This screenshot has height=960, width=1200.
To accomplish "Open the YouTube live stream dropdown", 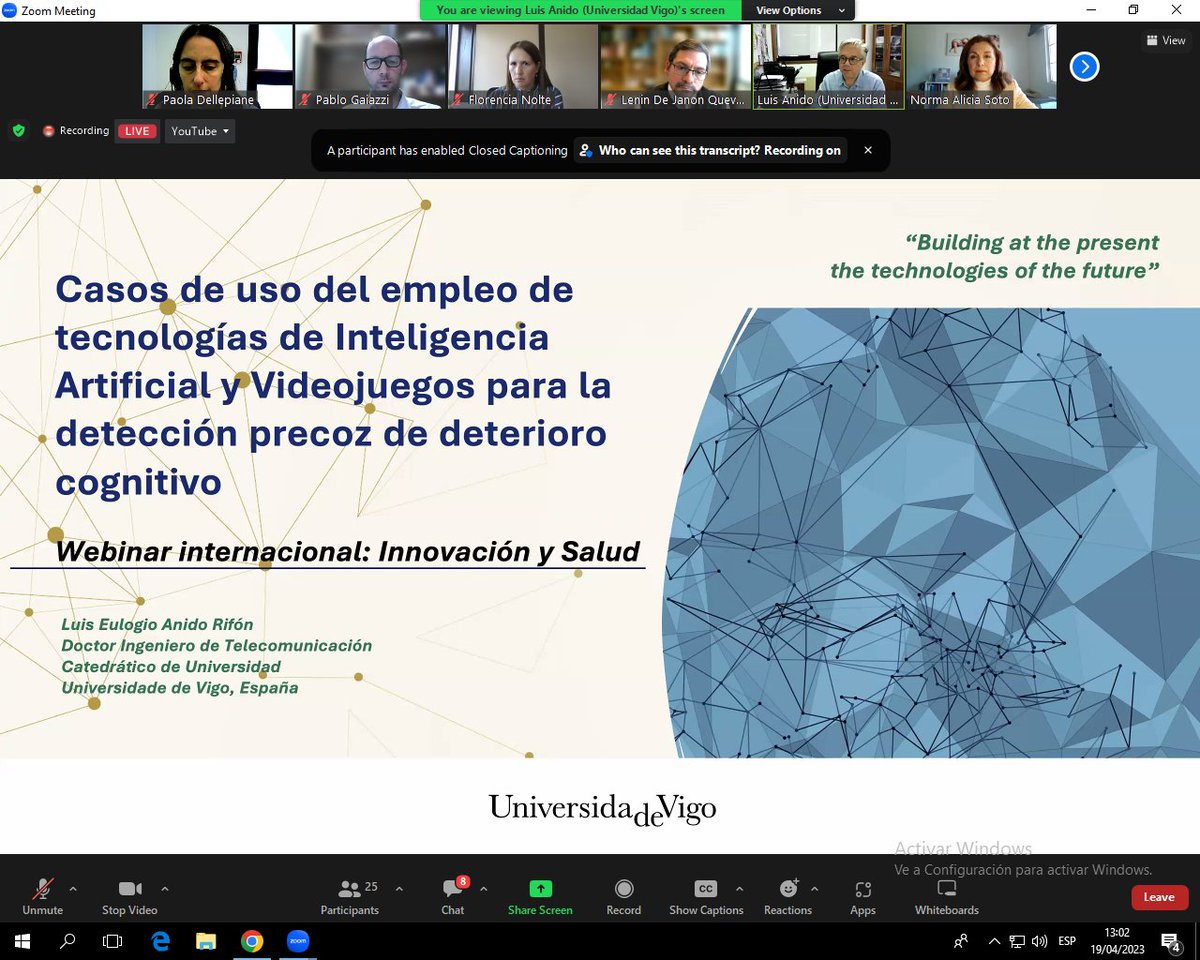I will pos(200,131).
